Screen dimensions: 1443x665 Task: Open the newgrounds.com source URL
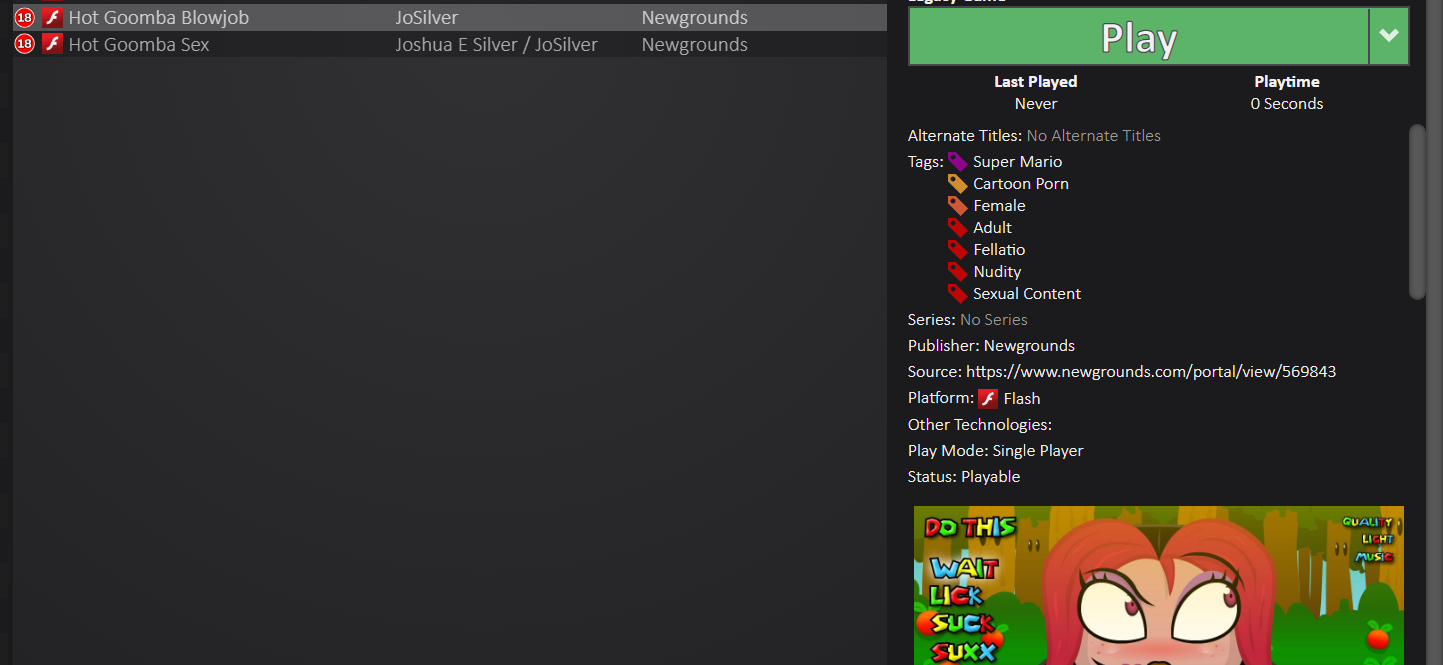1151,371
